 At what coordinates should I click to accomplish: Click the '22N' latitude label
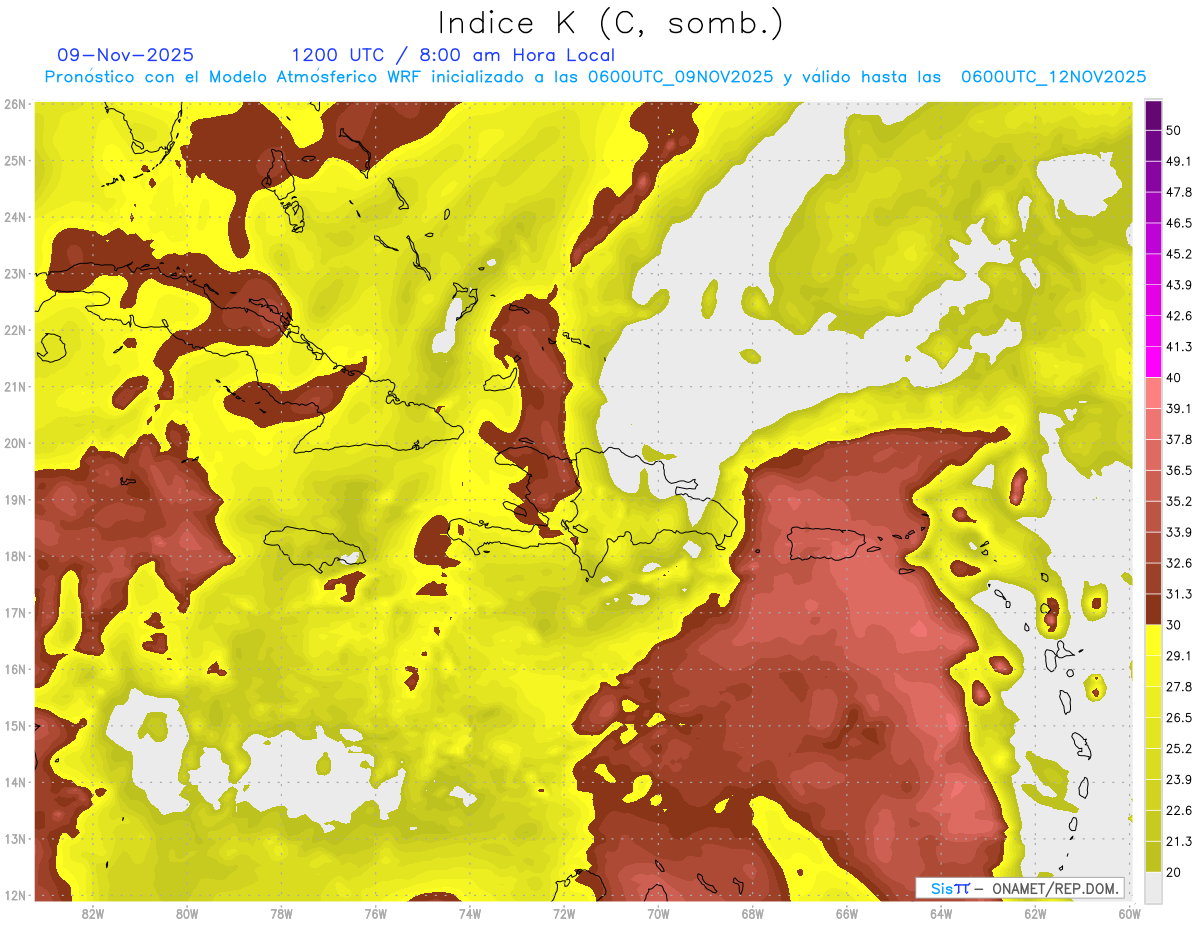coord(14,330)
